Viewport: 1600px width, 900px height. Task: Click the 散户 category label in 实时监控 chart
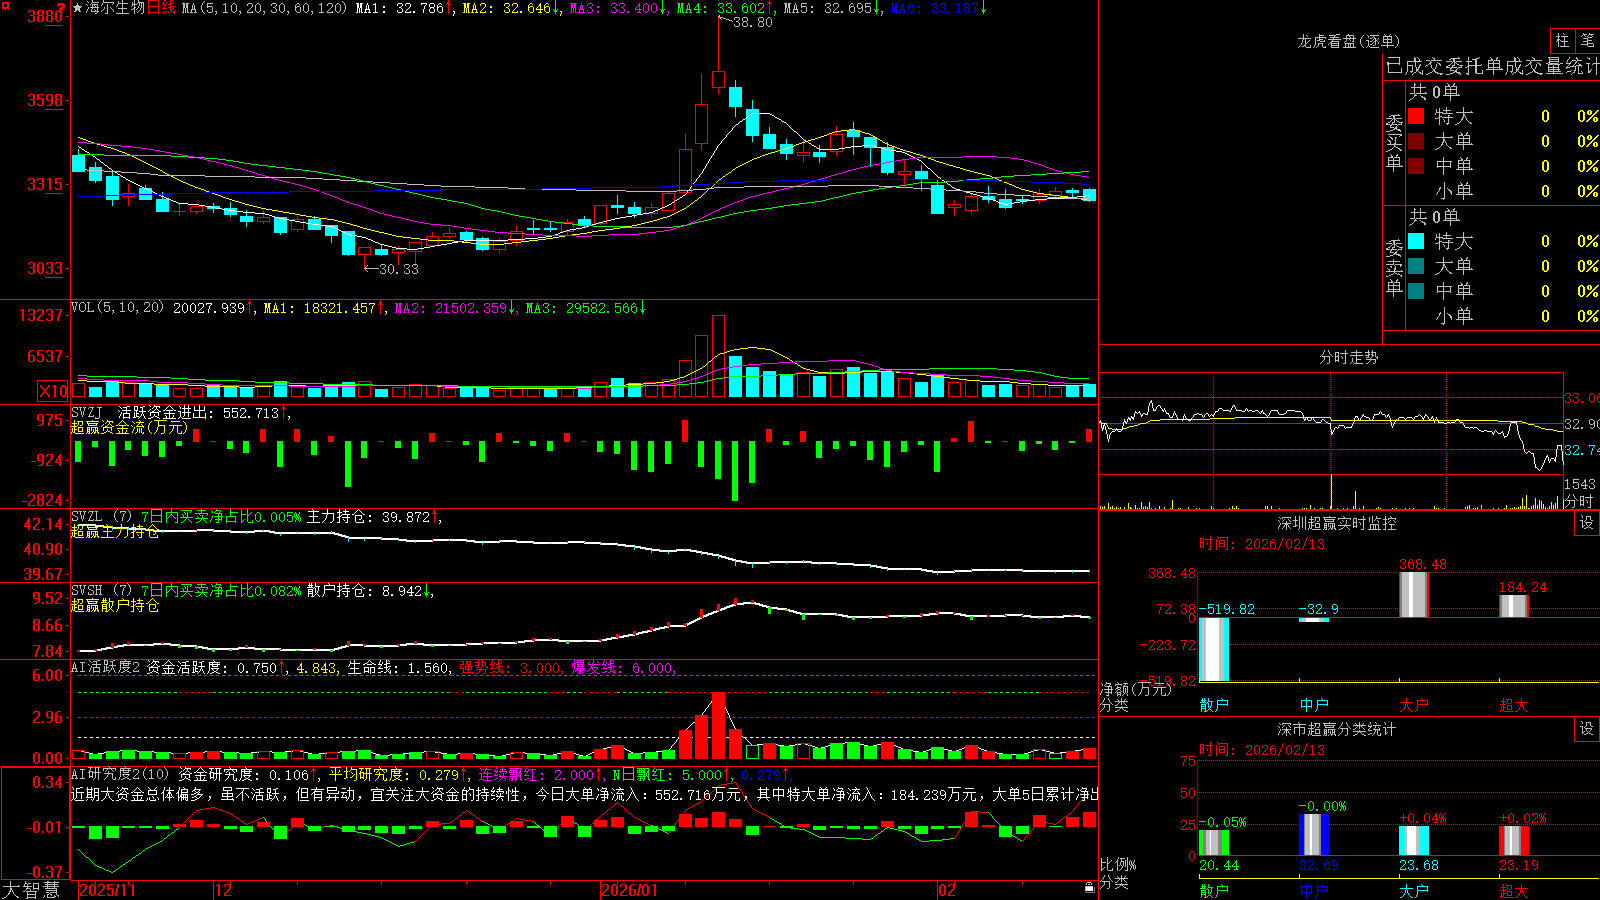1214,705
